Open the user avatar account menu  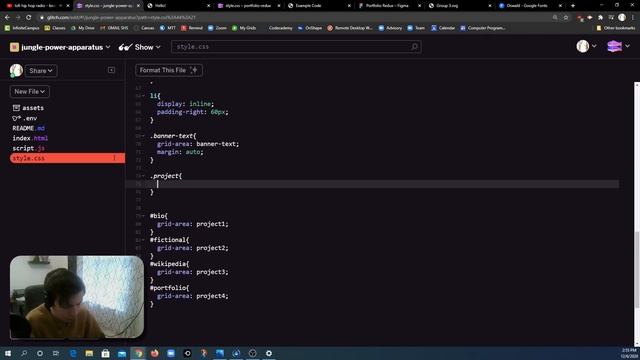586,47
